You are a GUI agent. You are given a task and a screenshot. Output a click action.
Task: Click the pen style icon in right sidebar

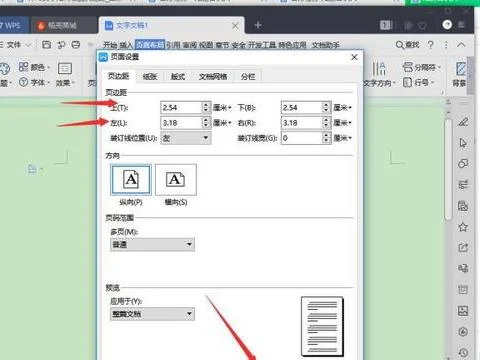click(x=463, y=122)
